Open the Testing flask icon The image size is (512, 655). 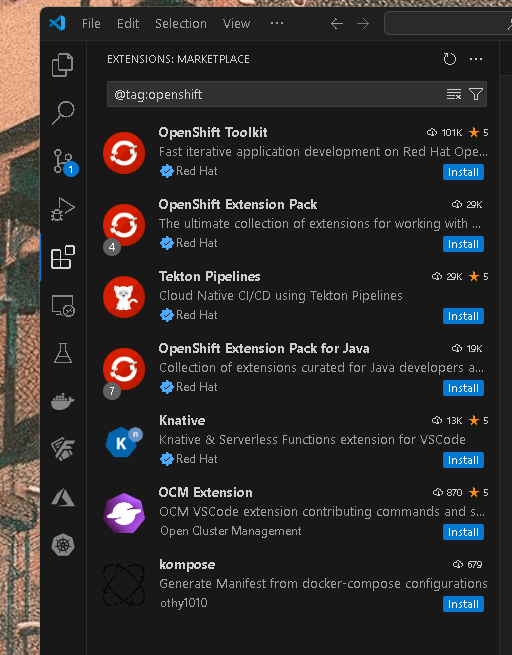tap(63, 353)
